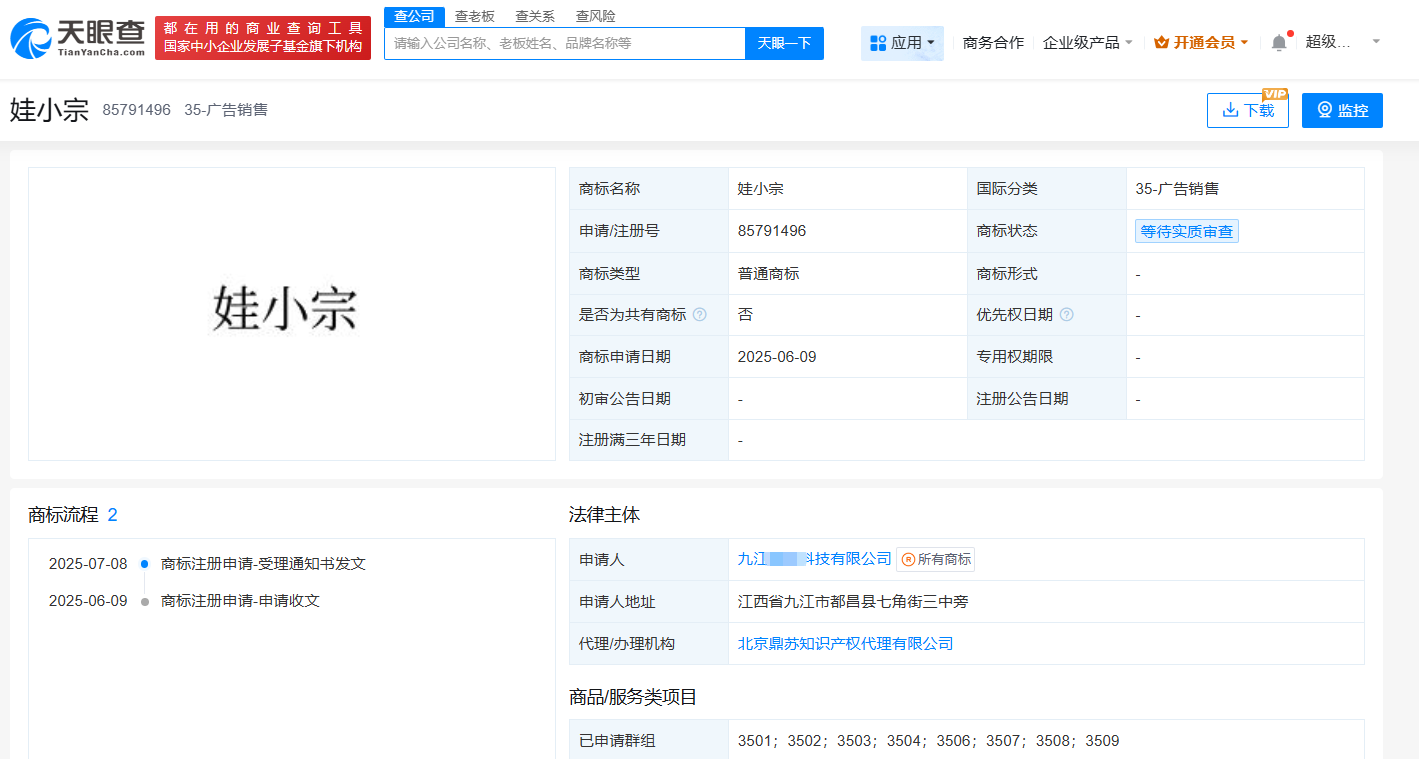Click the apps grid icon beside 应用
The width and height of the screenshot is (1419, 759).
(880, 42)
